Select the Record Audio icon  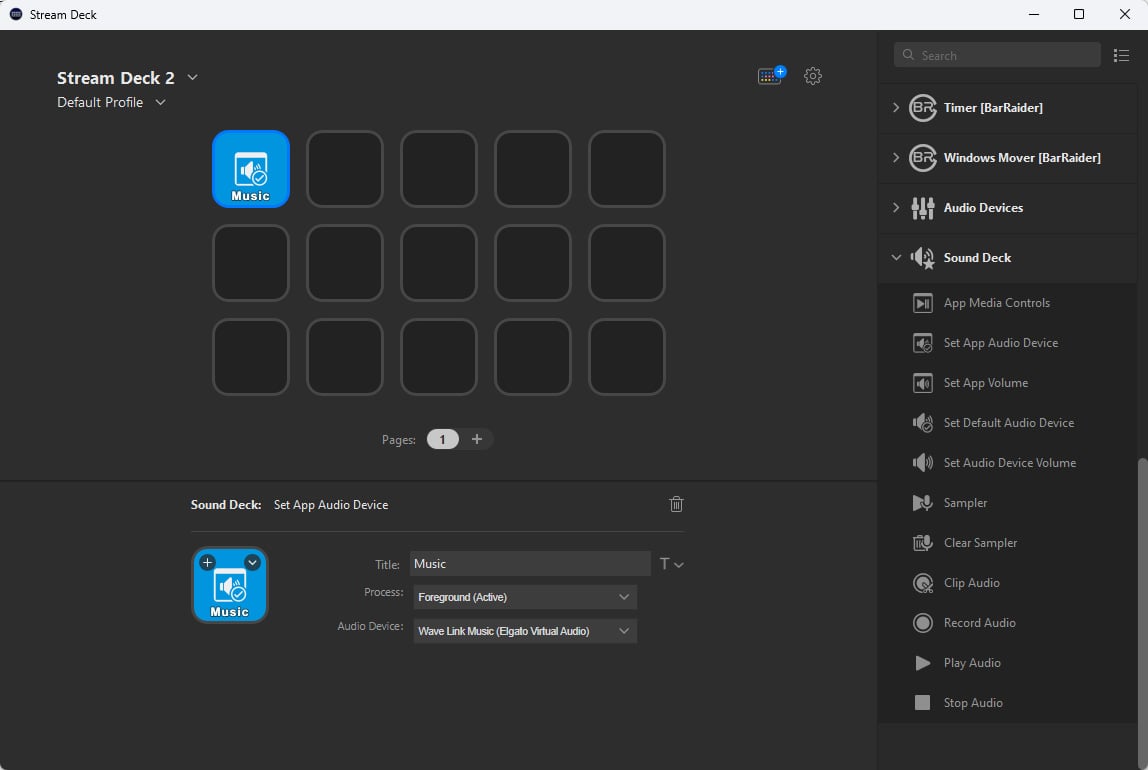922,623
